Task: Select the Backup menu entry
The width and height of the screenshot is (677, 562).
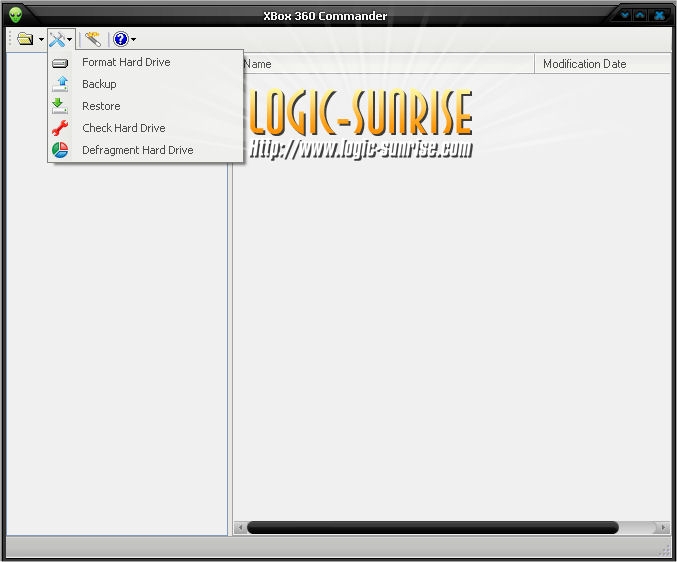Action: pyautogui.click(x=146, y=84)
